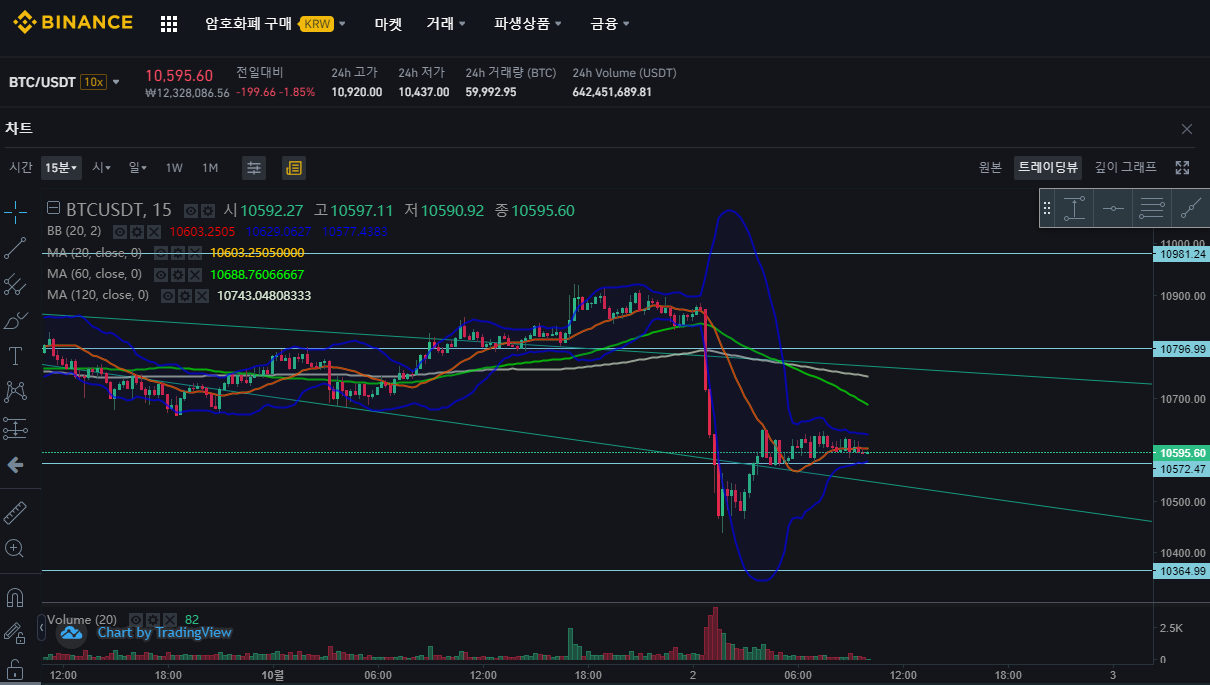Viewport: 1210px width, 685px height.
Task: Select diagonal line icon in floating toolbar
Action: click(1190, 208)
